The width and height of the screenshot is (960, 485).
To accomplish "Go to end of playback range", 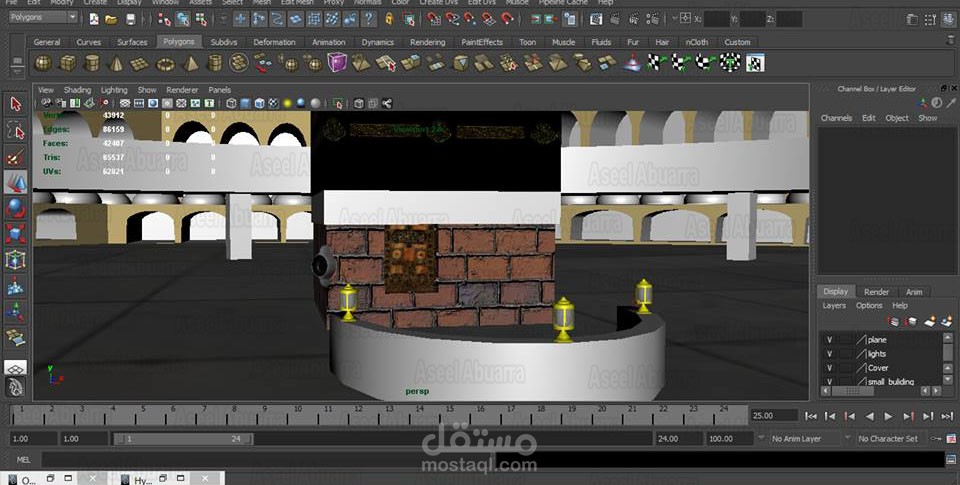I will point(947,416).
